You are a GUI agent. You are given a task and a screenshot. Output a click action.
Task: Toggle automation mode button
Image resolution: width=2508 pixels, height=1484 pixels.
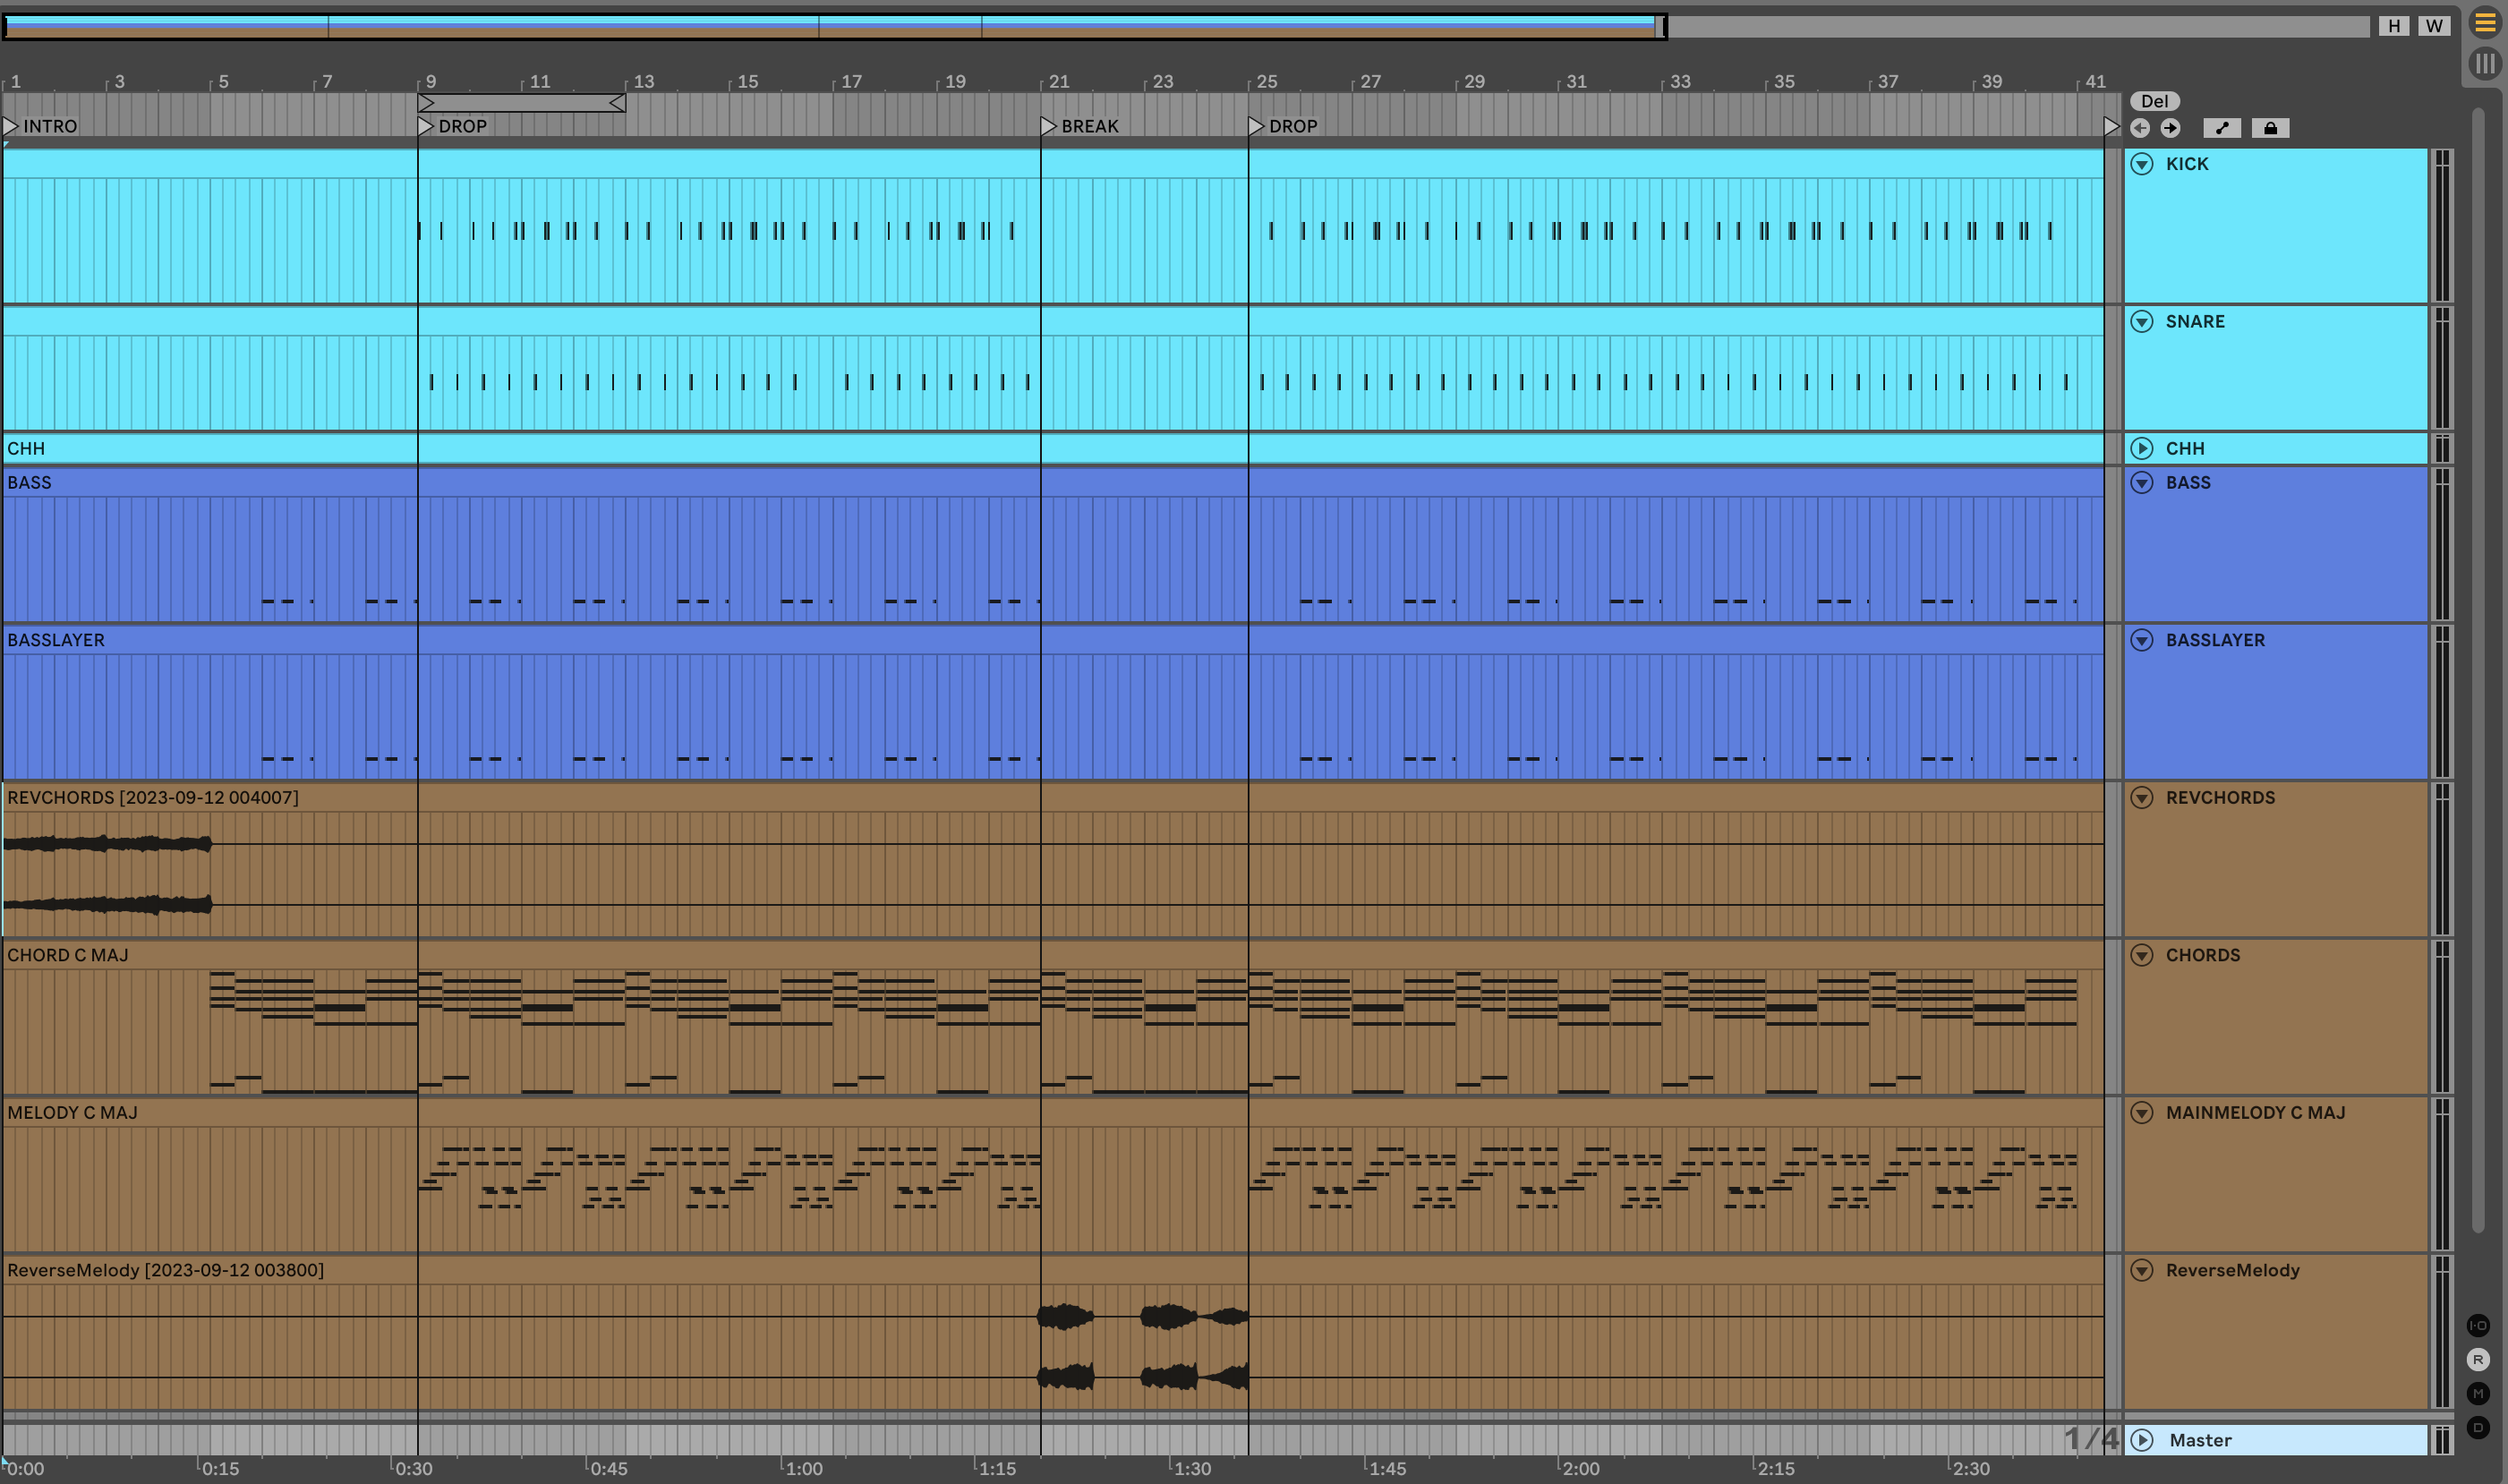(x=2222, y=128)
